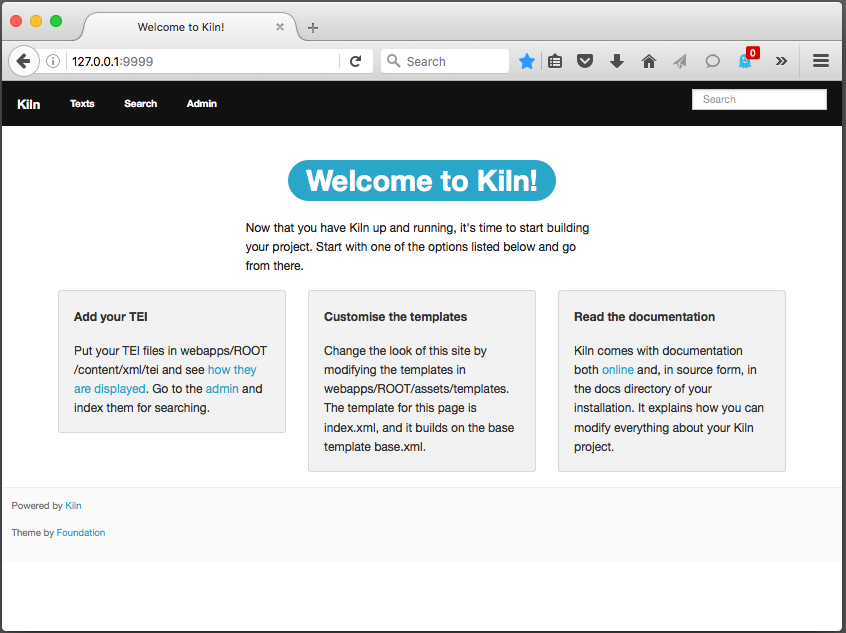Maximize the window with green button
The width and height of the screenshot is (846, 633).
coord(56,21)
